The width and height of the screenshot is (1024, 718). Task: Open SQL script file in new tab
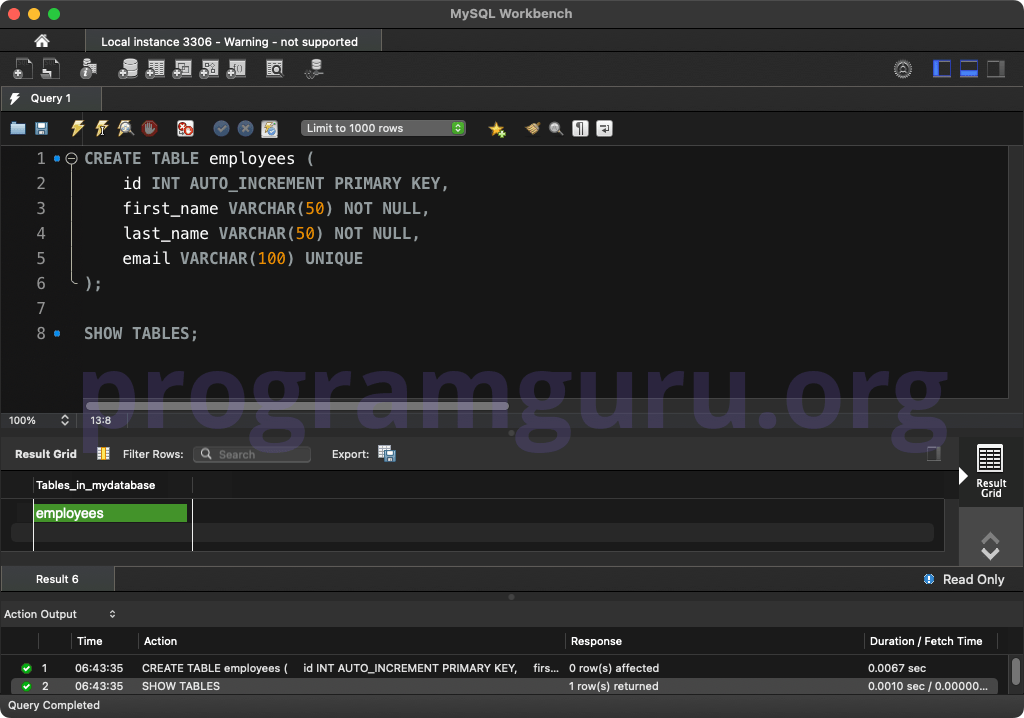50,69
